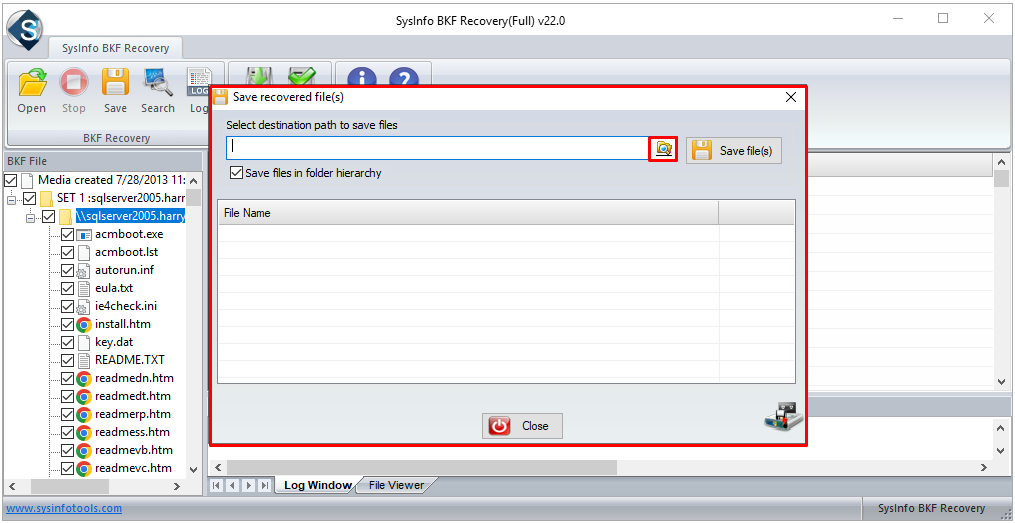Image resolution: width=1015 pixels, height=523 pixels.
Task: Uncheck the Media created root checkbox
Action: (x=10, y=180)
